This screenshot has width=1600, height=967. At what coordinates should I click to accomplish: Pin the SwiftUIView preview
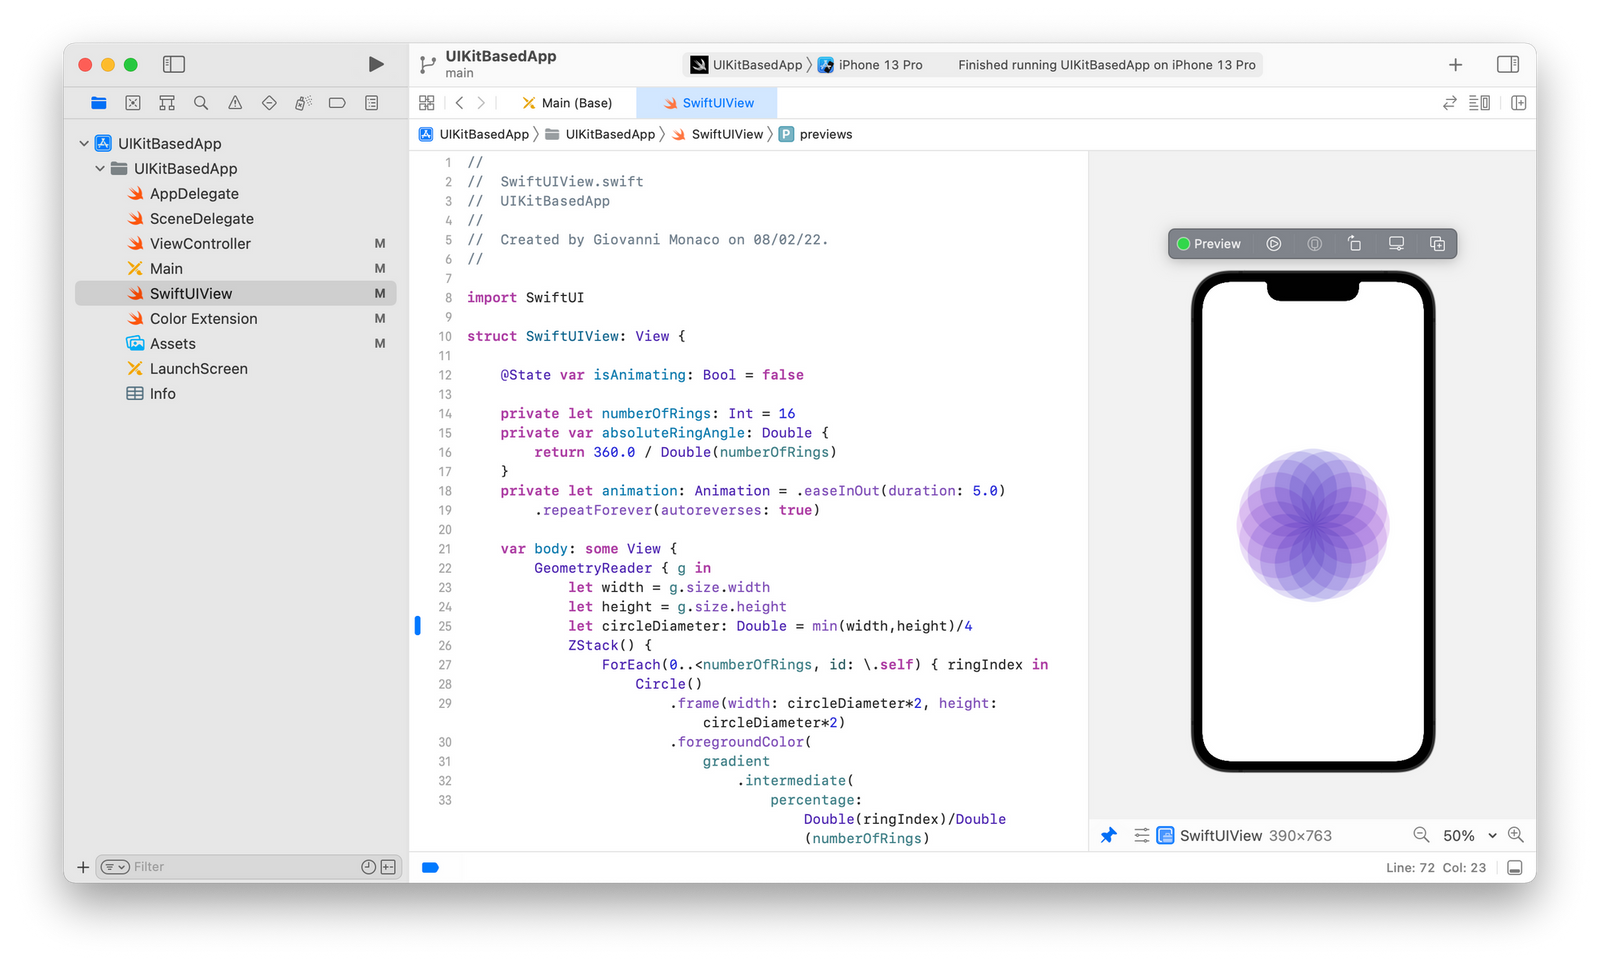pos(1108,835)
